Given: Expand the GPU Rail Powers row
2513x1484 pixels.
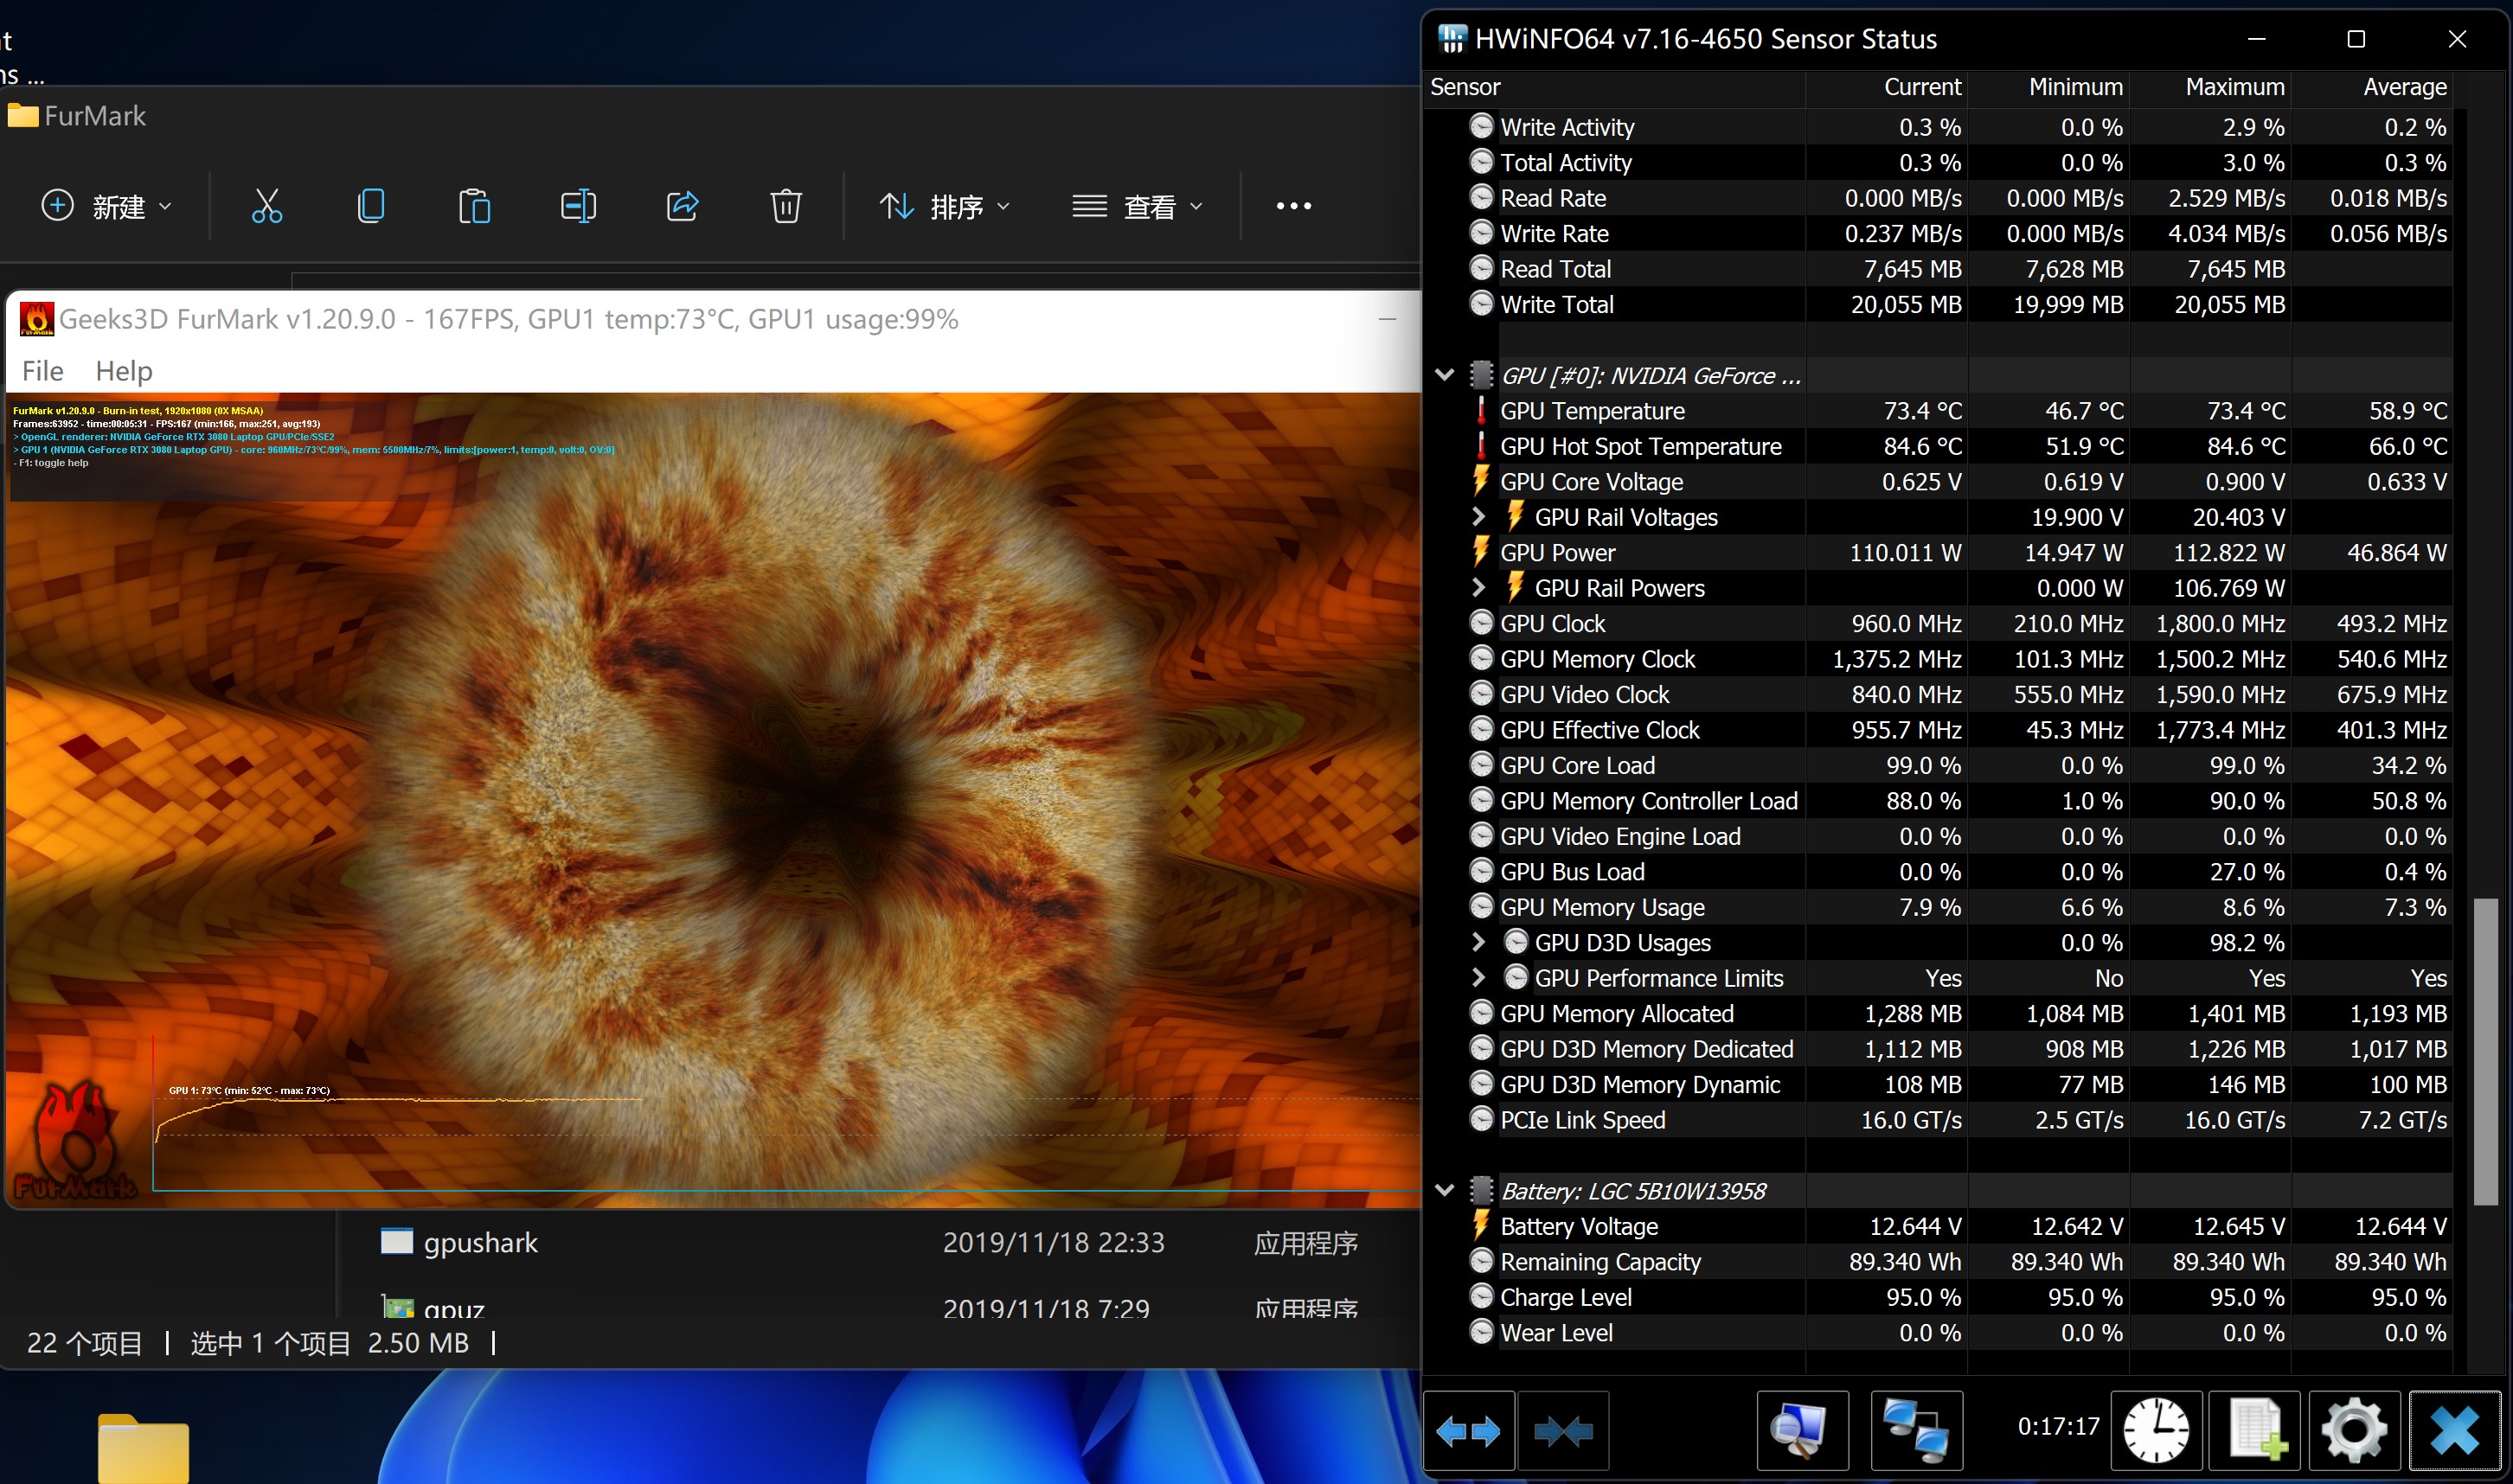Looking at the screenshot, I should tap(1479, 588).
